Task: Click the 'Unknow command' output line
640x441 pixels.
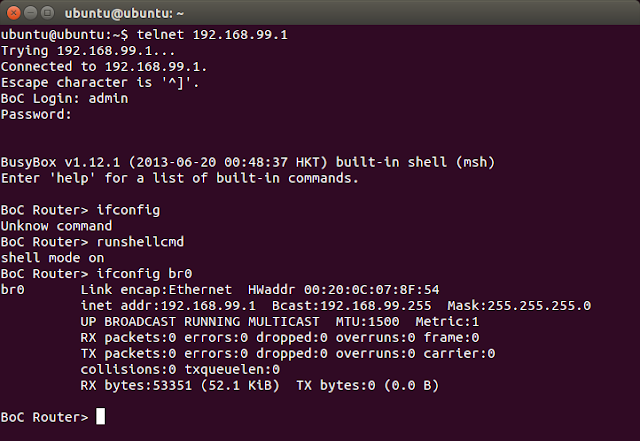Action: (56, 226)
